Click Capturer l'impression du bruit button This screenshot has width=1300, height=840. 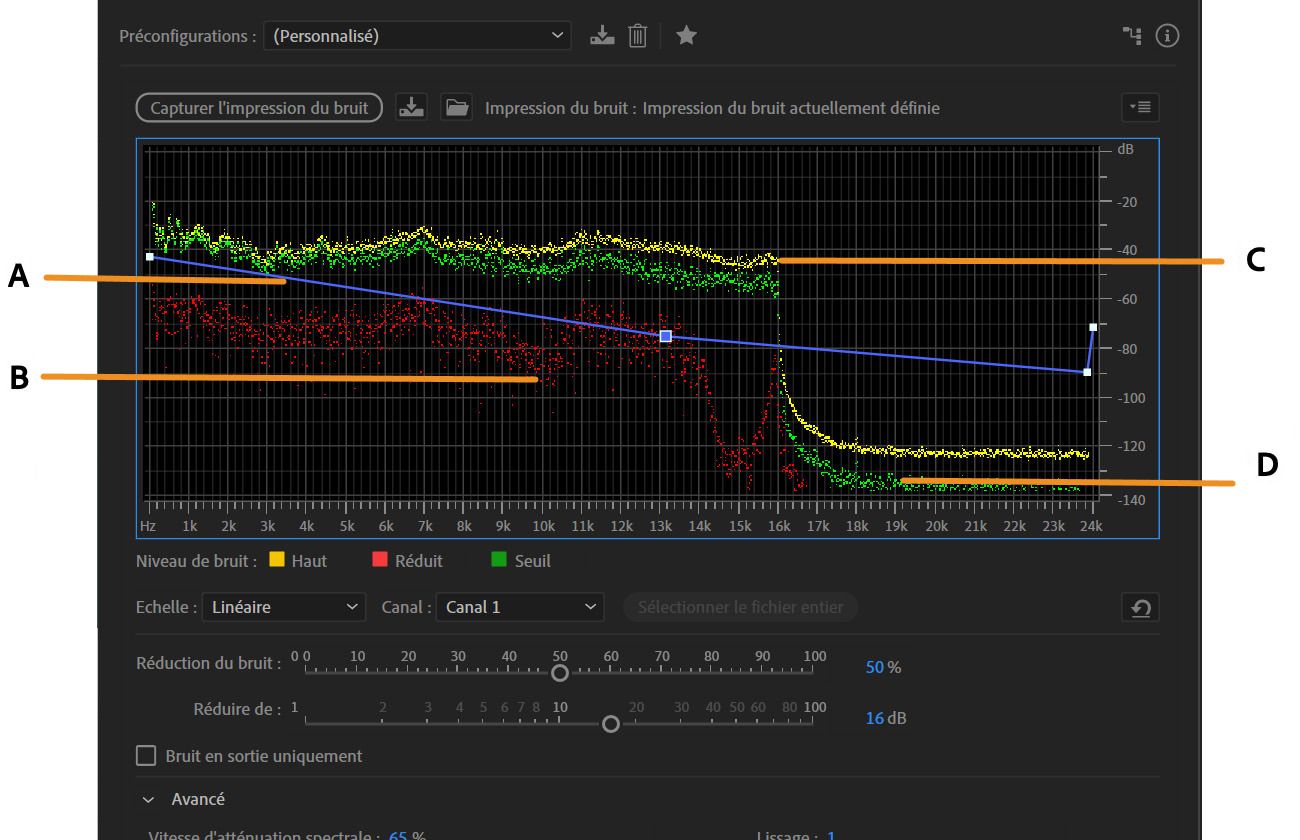(259, 108)
